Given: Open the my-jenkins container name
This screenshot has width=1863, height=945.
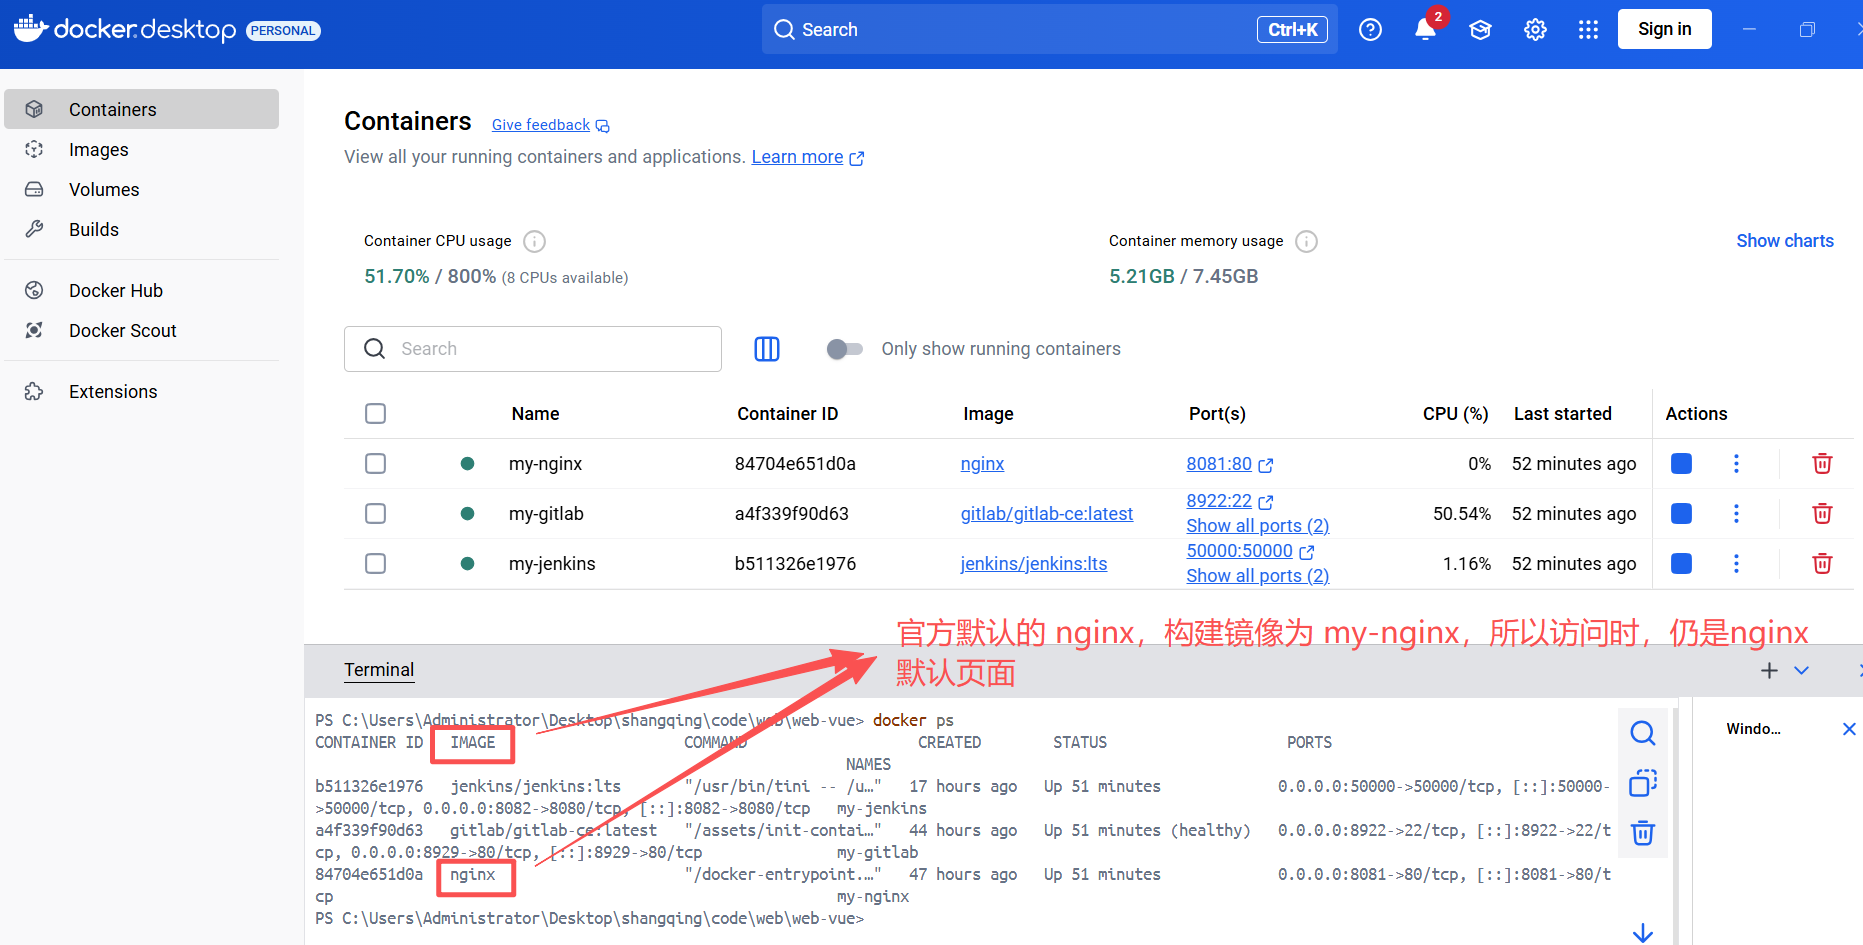Looking at the screenshot, I should (x=552, y=564).
